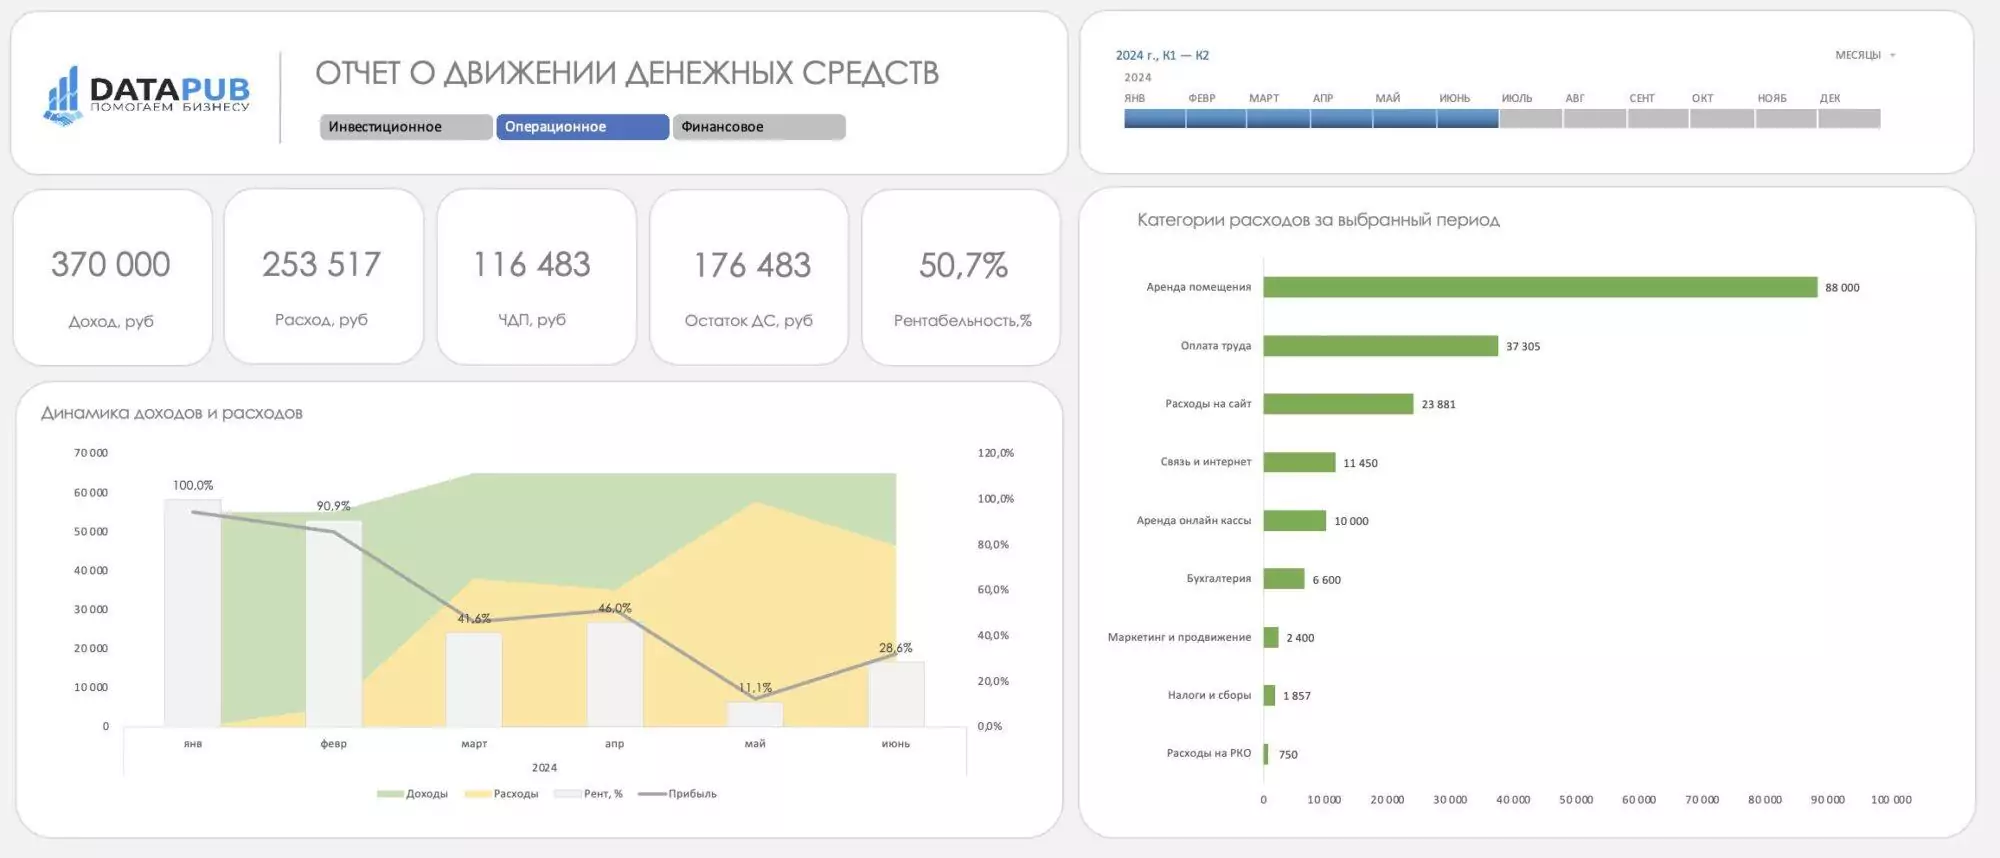
Task: Select СЕНТ segment on the timeline
Action: tap(1658, 119)
